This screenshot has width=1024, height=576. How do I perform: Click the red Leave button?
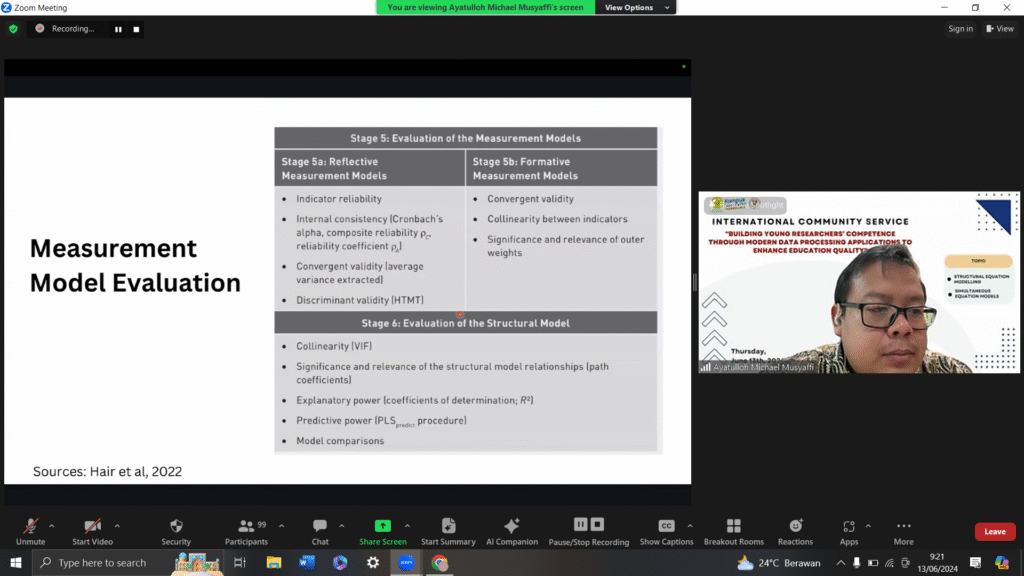click(x=994, y=532)
